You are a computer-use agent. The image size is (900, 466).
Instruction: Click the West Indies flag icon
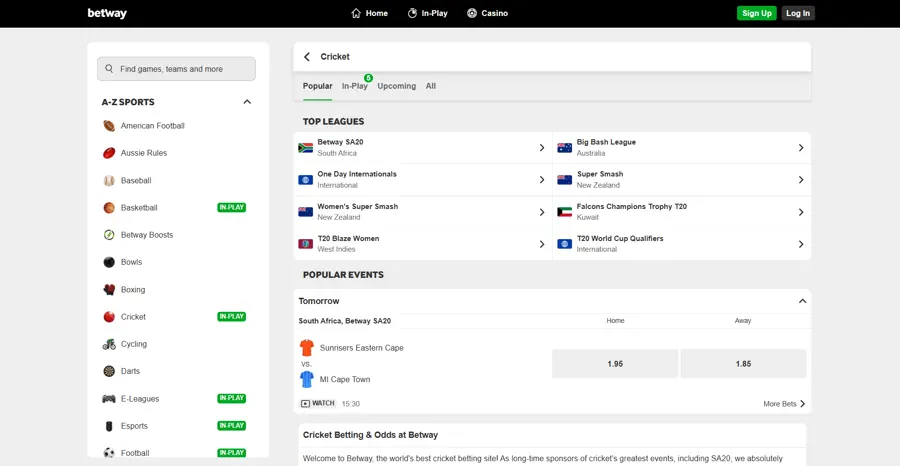click(305, 244)
